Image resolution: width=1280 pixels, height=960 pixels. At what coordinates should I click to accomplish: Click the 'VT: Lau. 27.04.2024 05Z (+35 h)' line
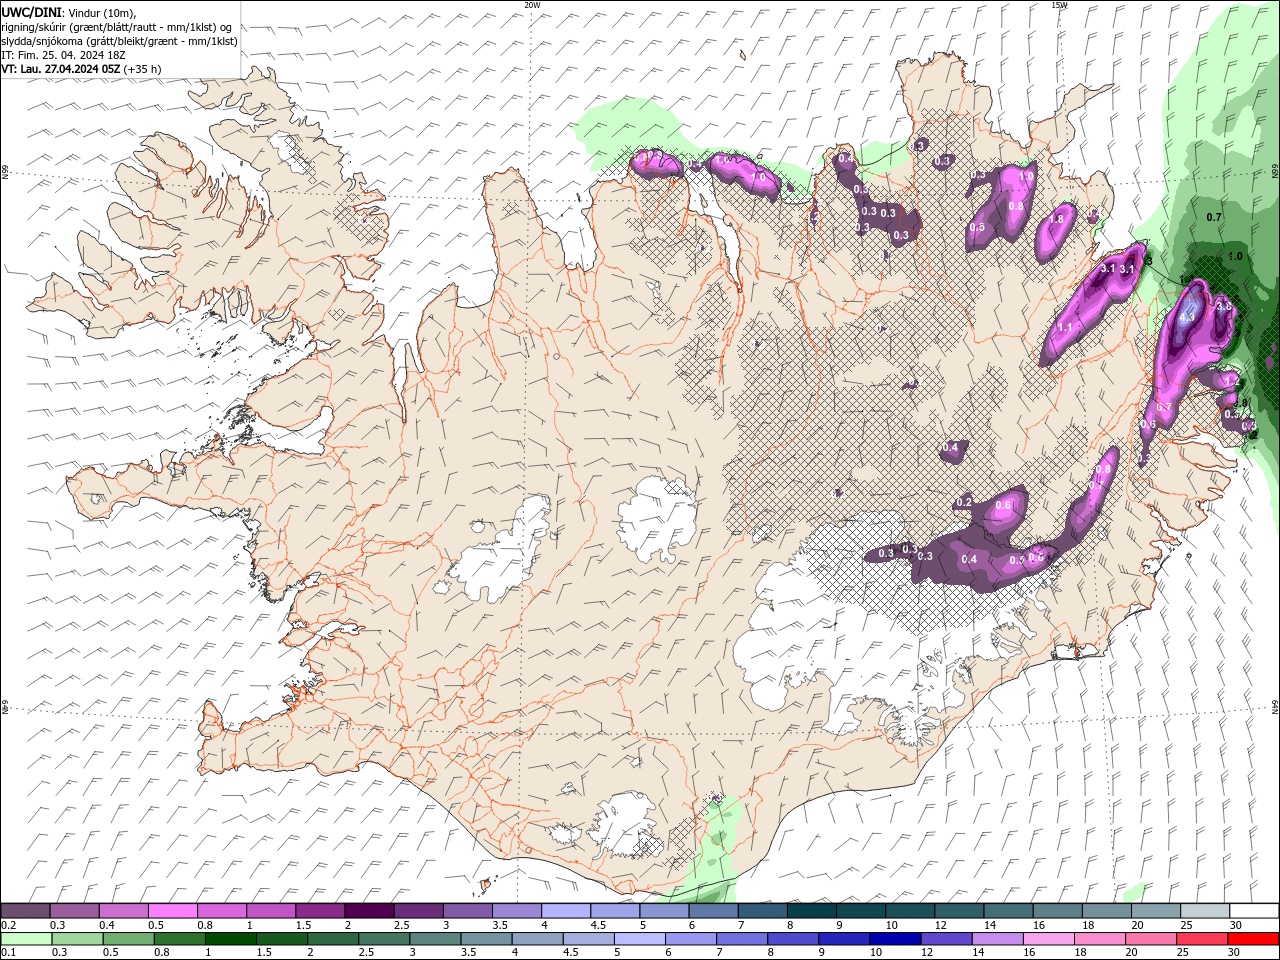point(81,69)
